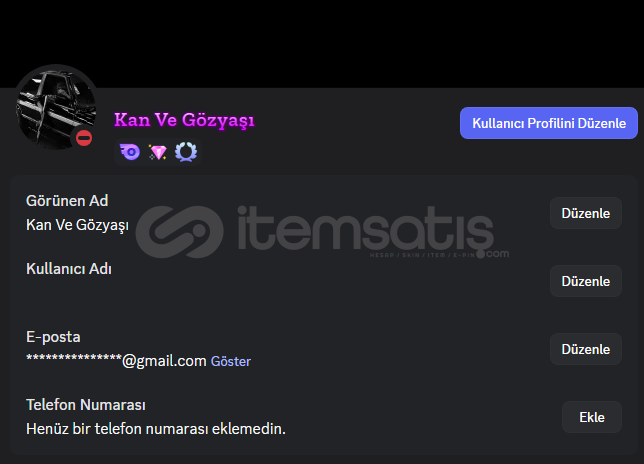Image resolution: width=644 pixels, height=464 pixels.
Task: Click Düzenle next to Kullanıcı Adı
Action: pyautogui.click(x=586, y=281)
